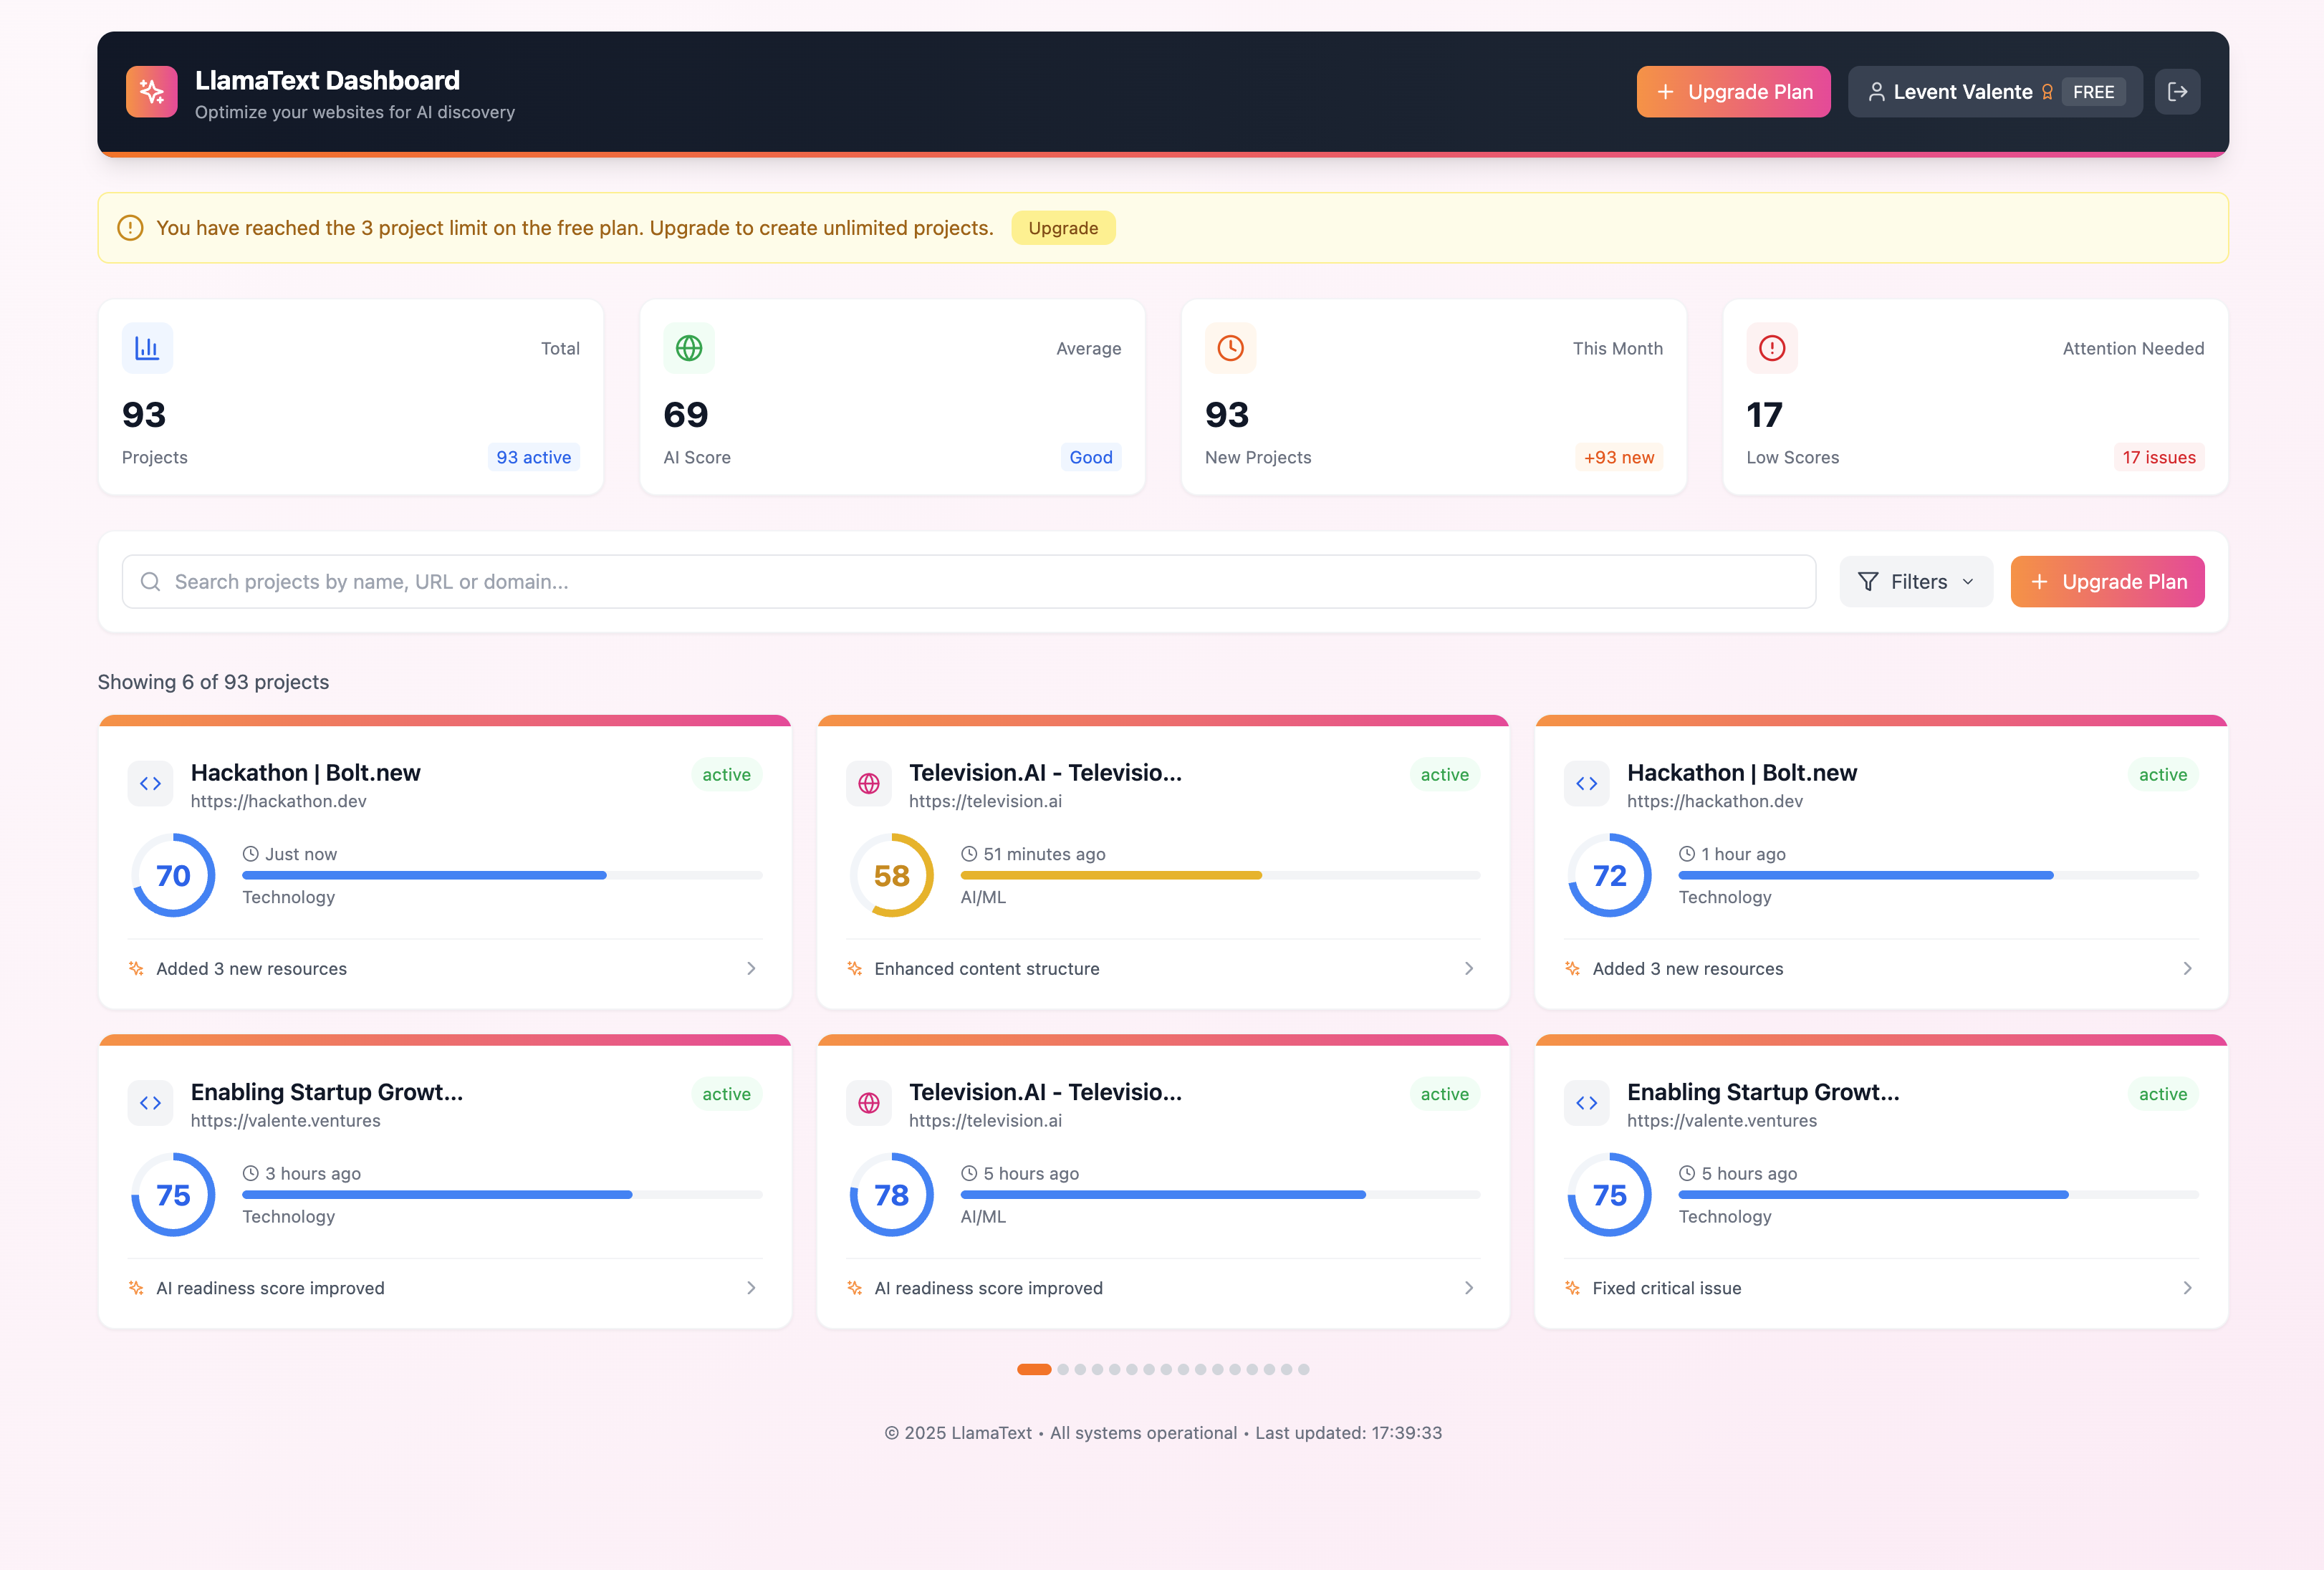Click the logout icon in header
Viewport: 2324px width, 1570px height.
(x=2177, y=92)
